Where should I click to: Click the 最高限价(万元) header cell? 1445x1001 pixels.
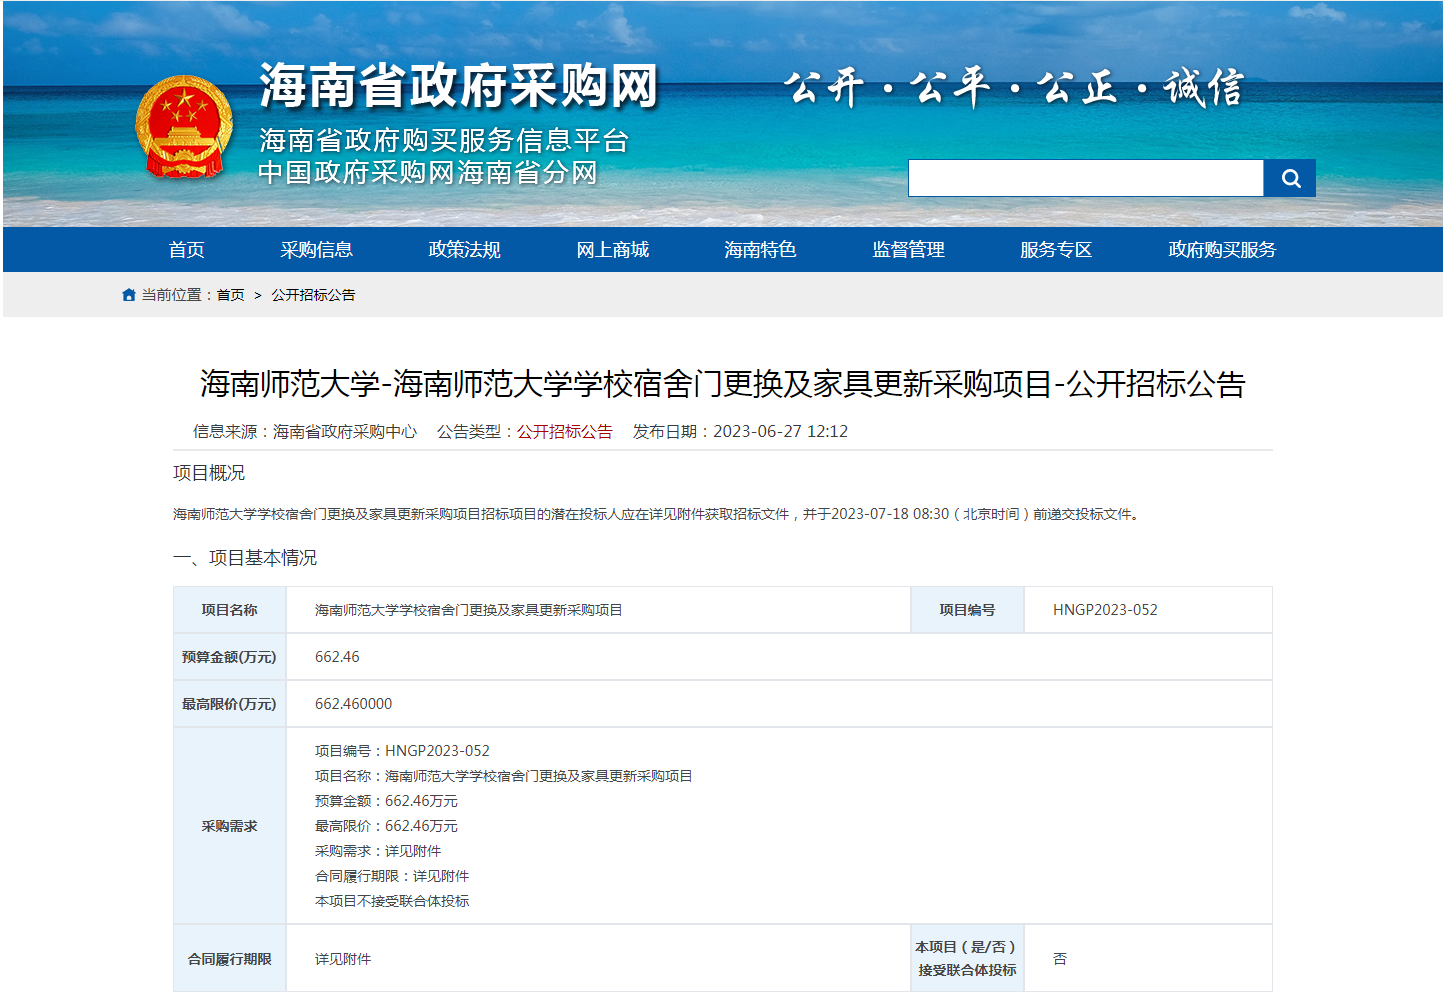tap(230, 704)
